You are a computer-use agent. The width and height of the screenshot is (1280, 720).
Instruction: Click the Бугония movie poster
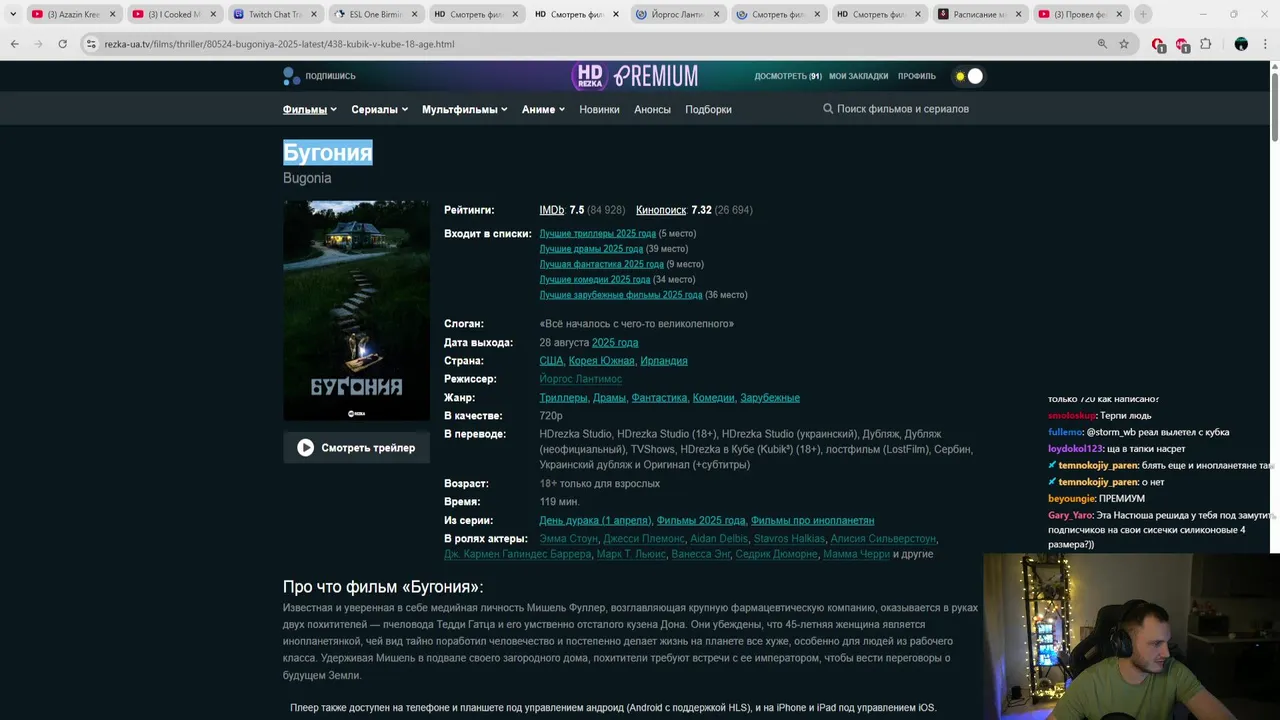[356, 310]
